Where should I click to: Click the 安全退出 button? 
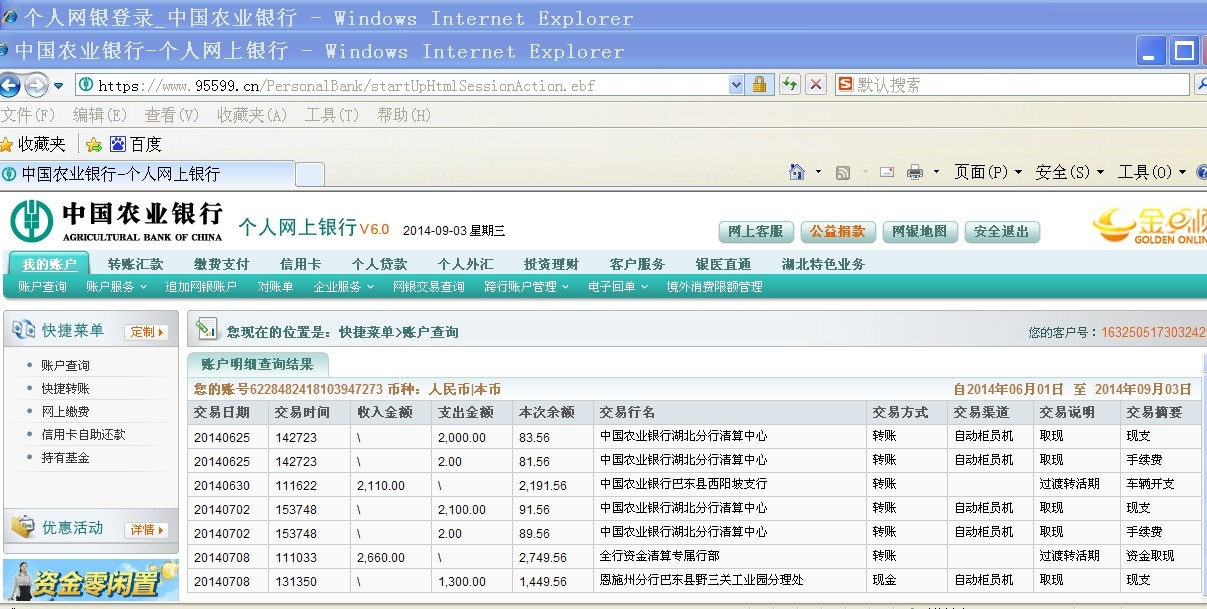1001,232
